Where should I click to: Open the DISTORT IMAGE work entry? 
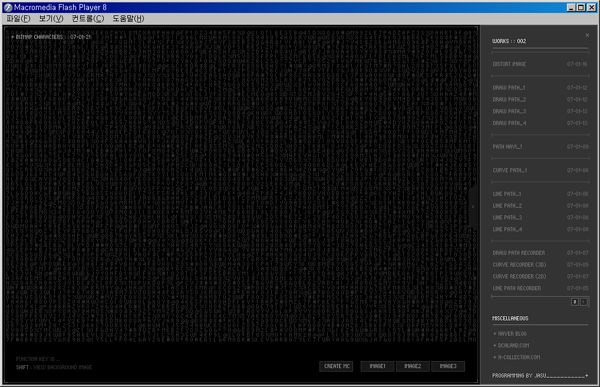point(540,64)
